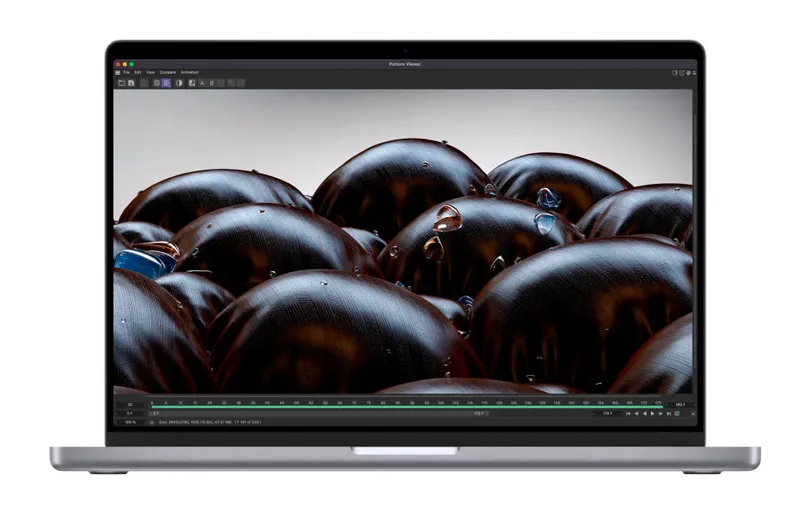Open the File menu
The image size is (800, 505).
(126, 72)
